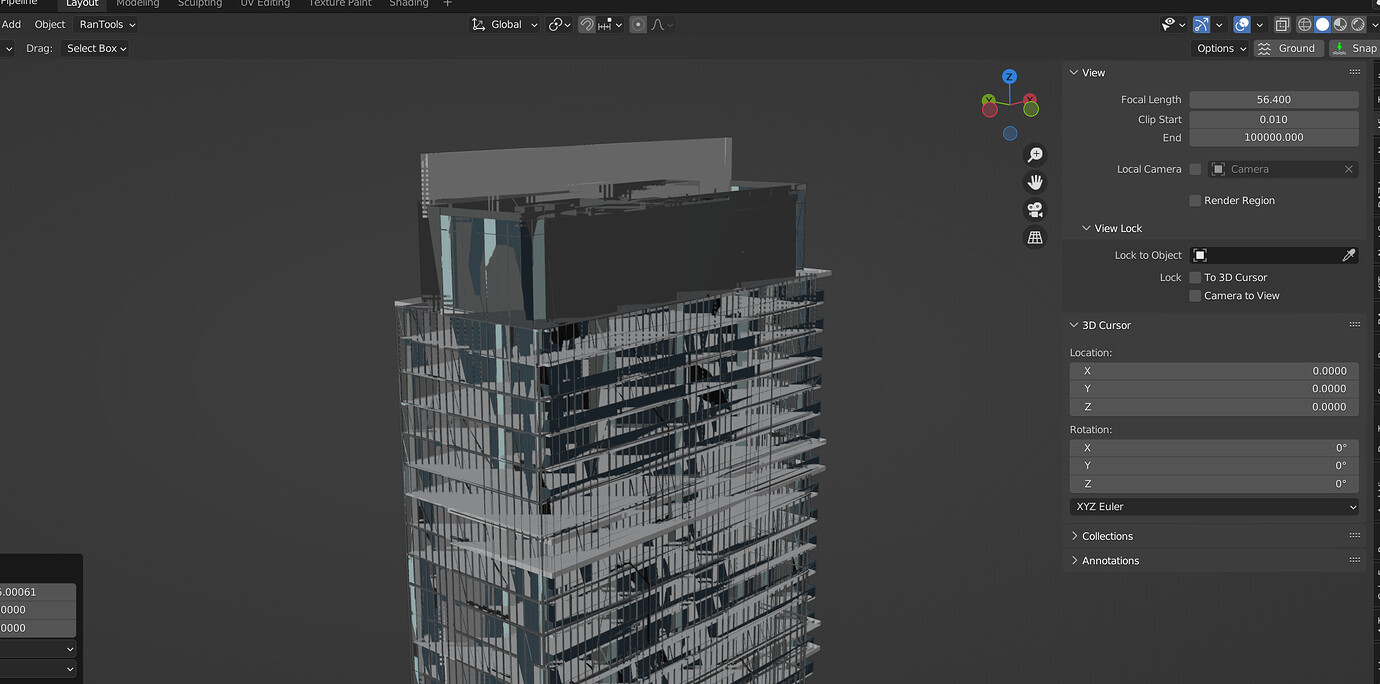
Task: Switch to Texture Paint workspace tab
Action: (340, 4)
